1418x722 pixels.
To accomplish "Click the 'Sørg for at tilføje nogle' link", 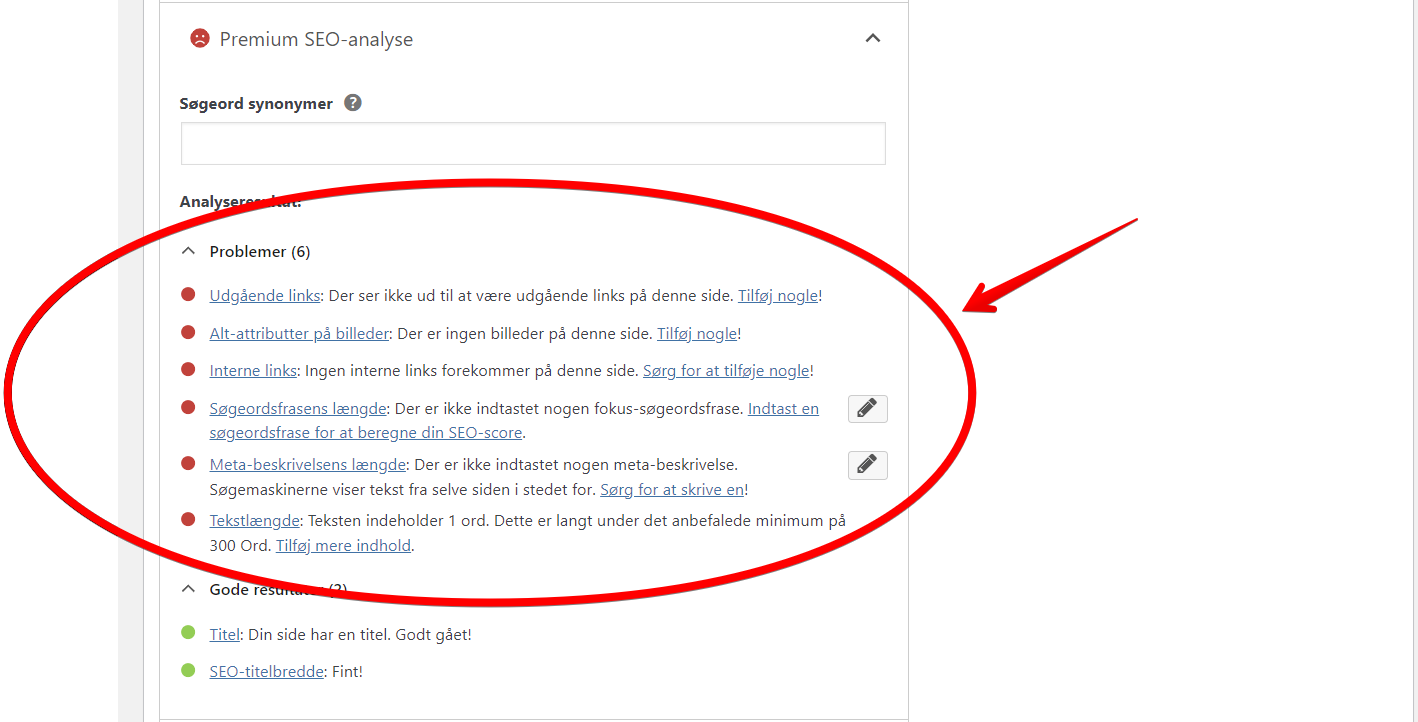I will (x=725, y=371).
